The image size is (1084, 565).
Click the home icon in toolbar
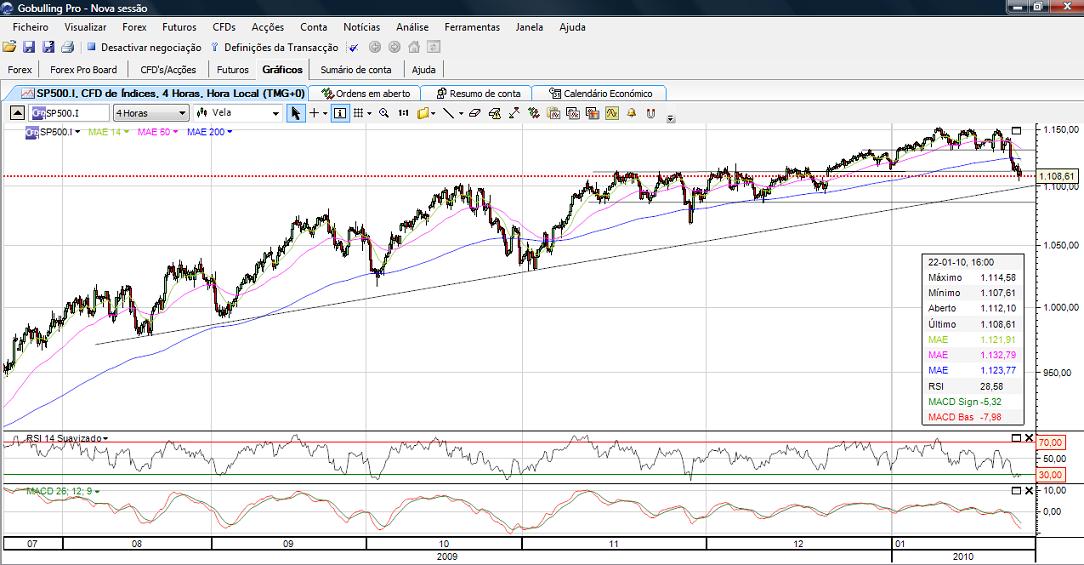(x=414, y=47)
